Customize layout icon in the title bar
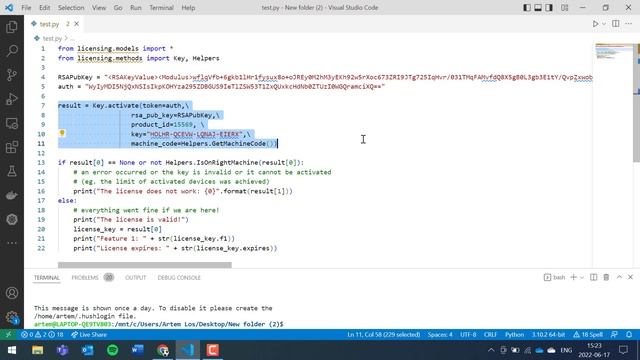Image resolution: width=640 pixels, height=360 pixels. pos(564,8)
